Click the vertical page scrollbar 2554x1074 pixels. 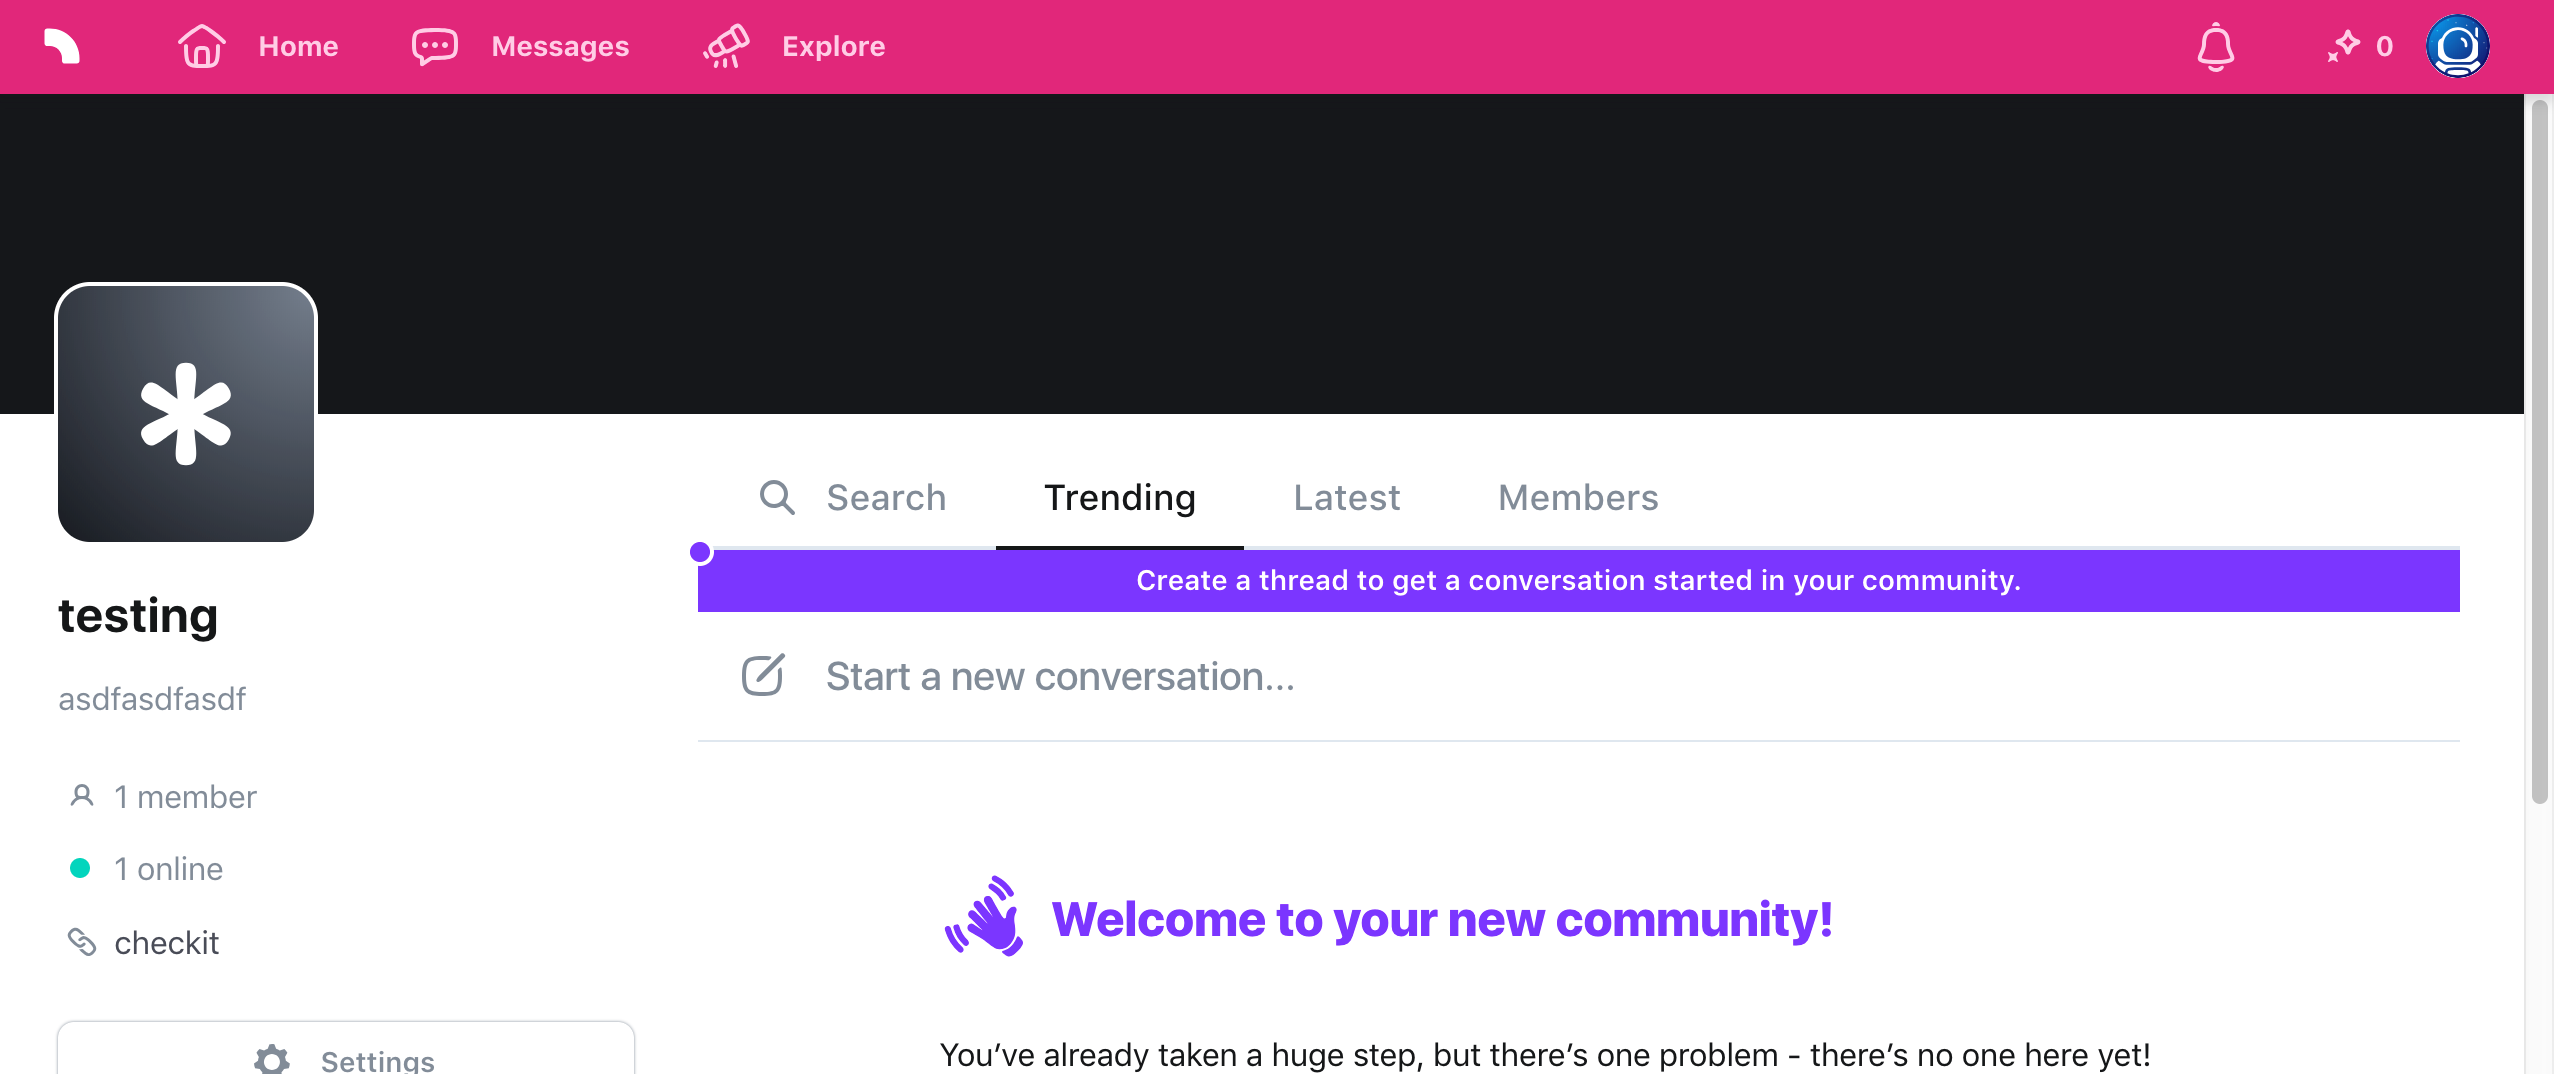click(2539, 450)
